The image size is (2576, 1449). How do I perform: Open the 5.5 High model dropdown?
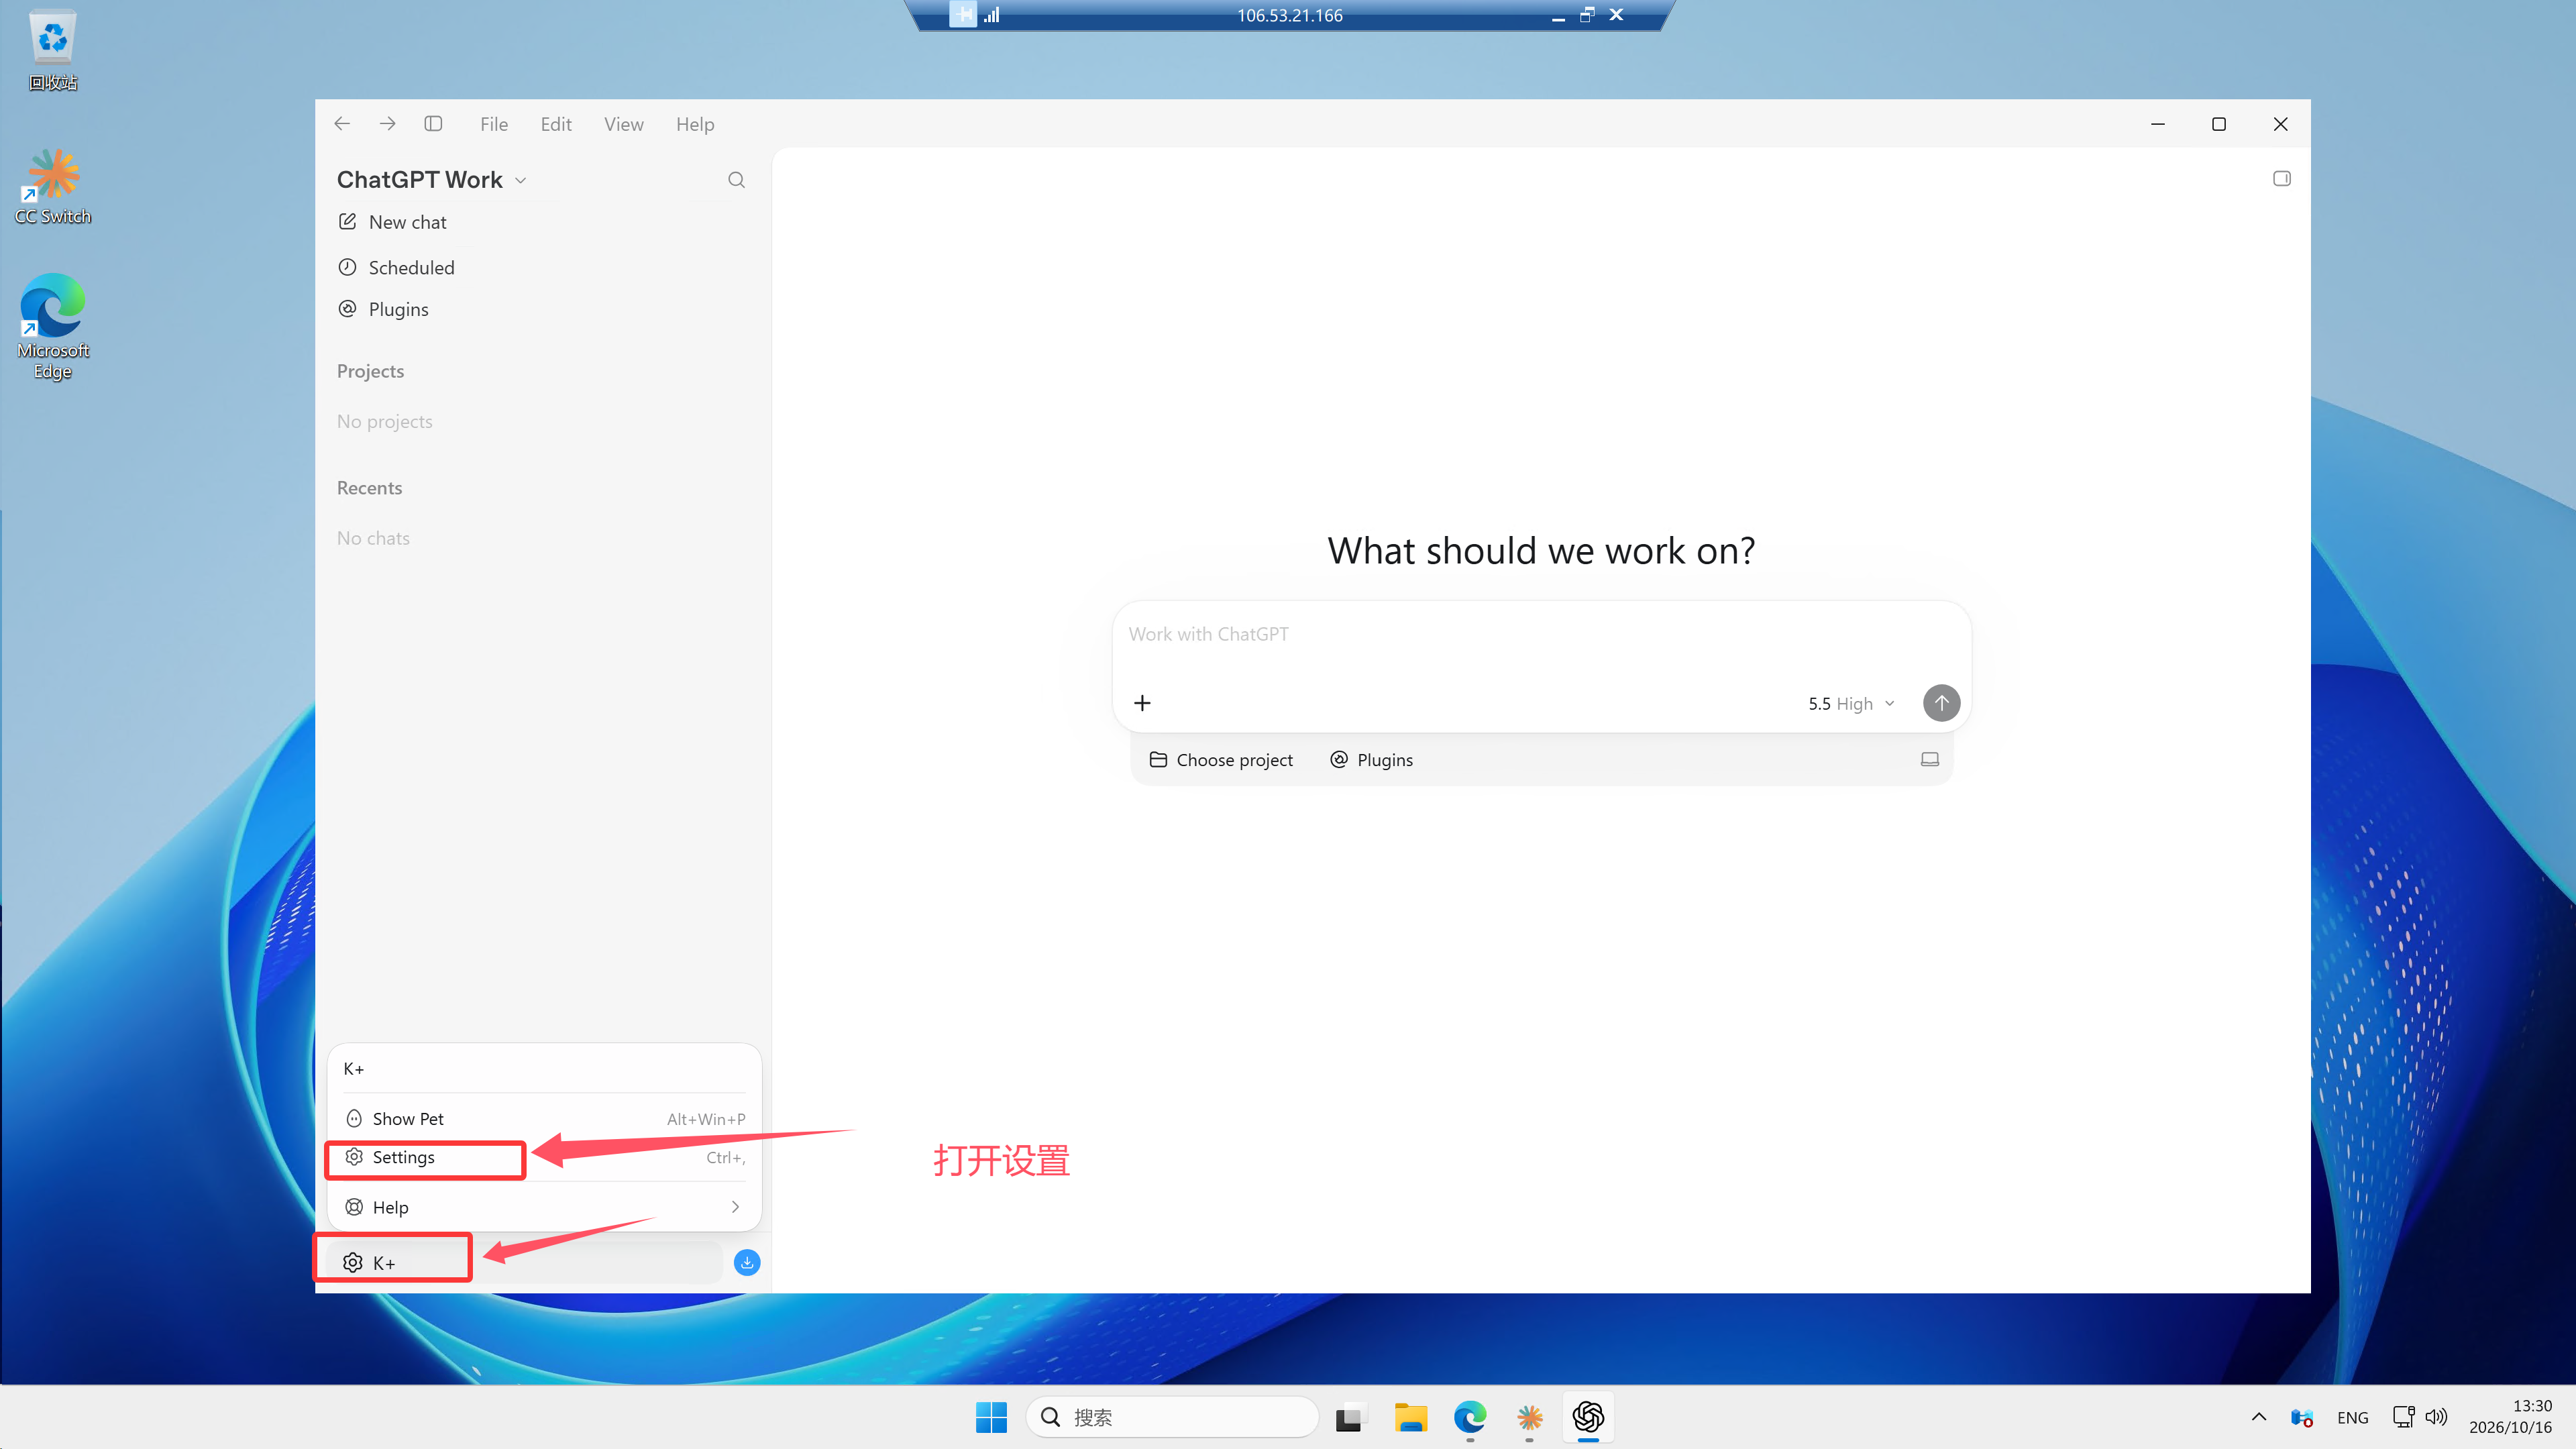click(x=1851, y=704)
